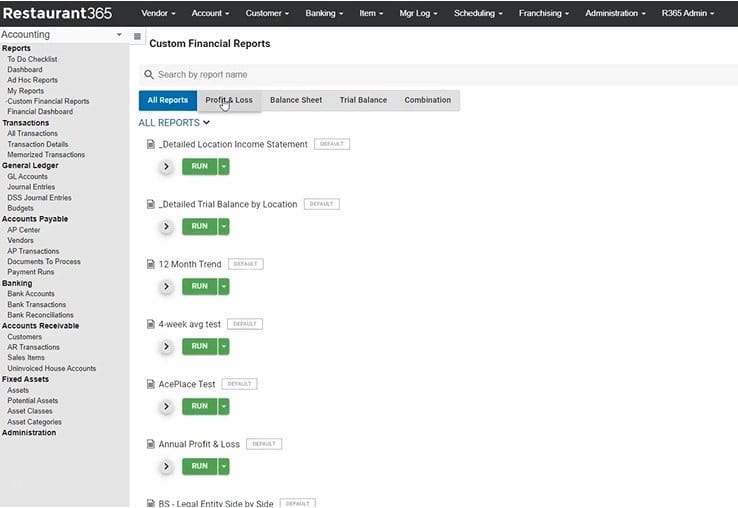
Task: Click the hamburger menu icon beside Accounting
Action: point(137,36)
